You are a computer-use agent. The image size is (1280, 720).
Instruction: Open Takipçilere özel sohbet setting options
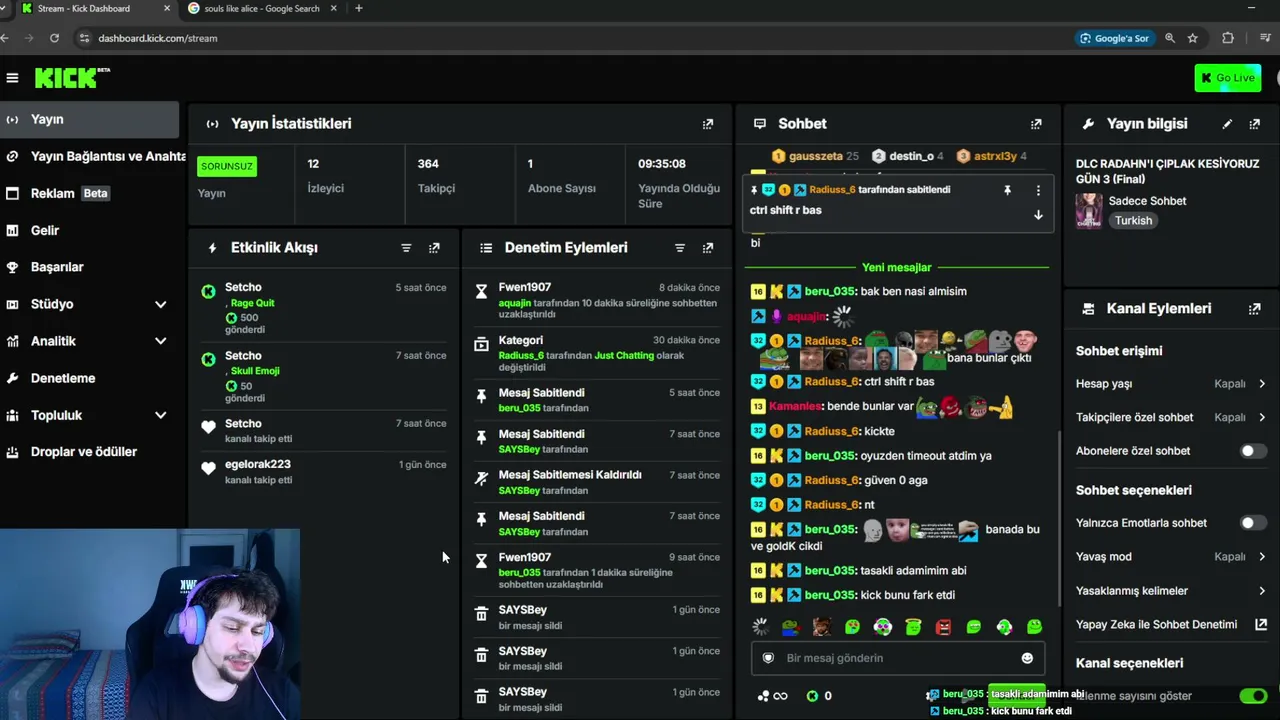click(1171, 417)
